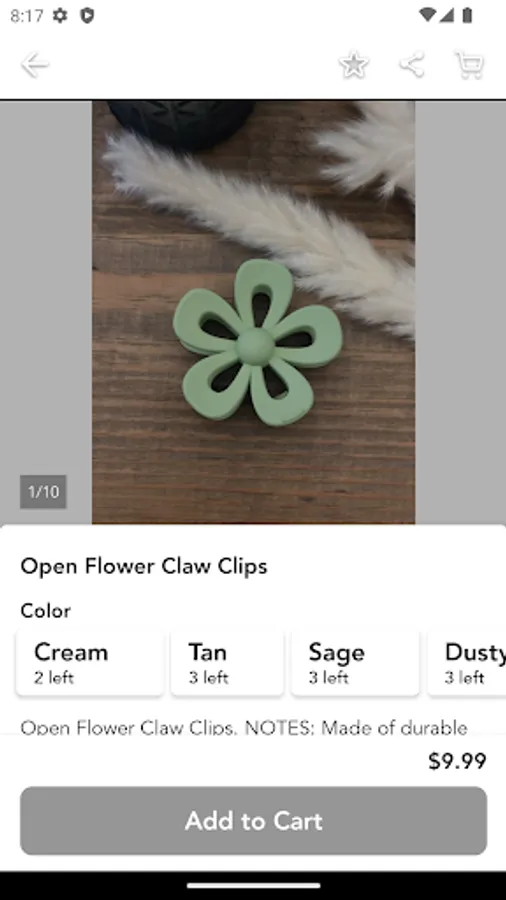506x900 pixels.
Task: Open the shopping cart icon
Action: (x=469, y=65)
